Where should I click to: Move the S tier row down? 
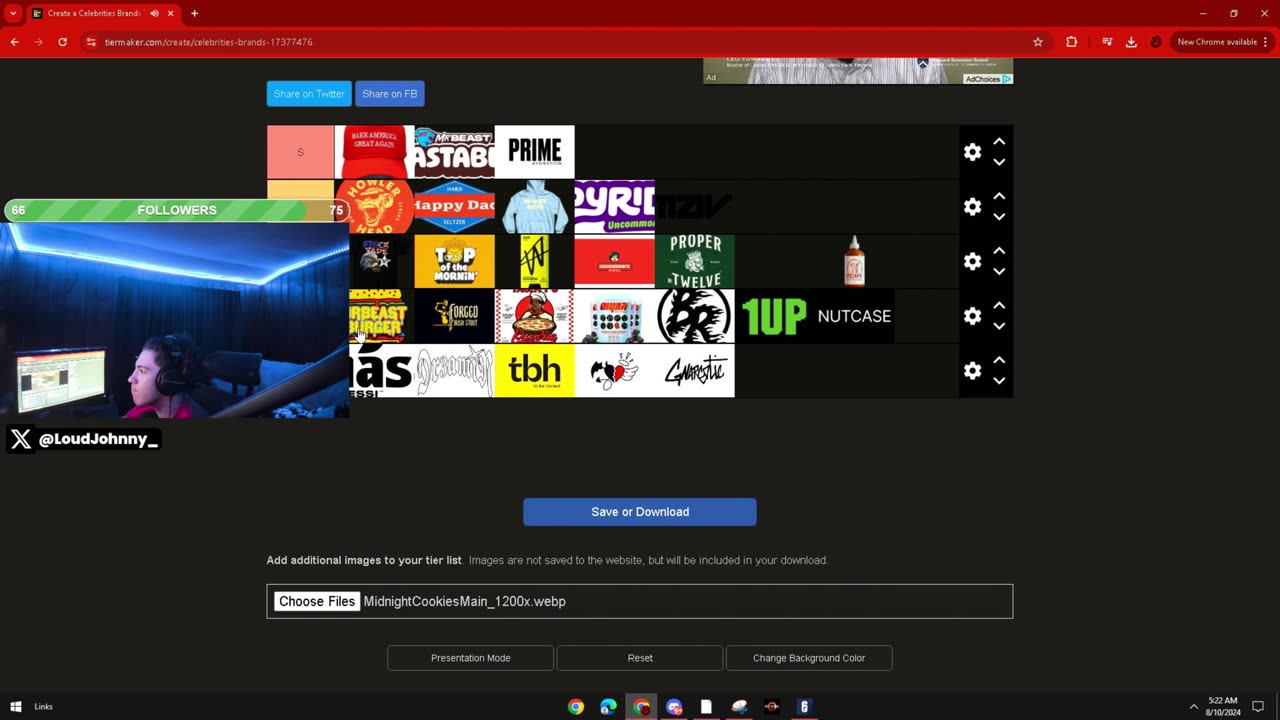(x=999, y=162)
